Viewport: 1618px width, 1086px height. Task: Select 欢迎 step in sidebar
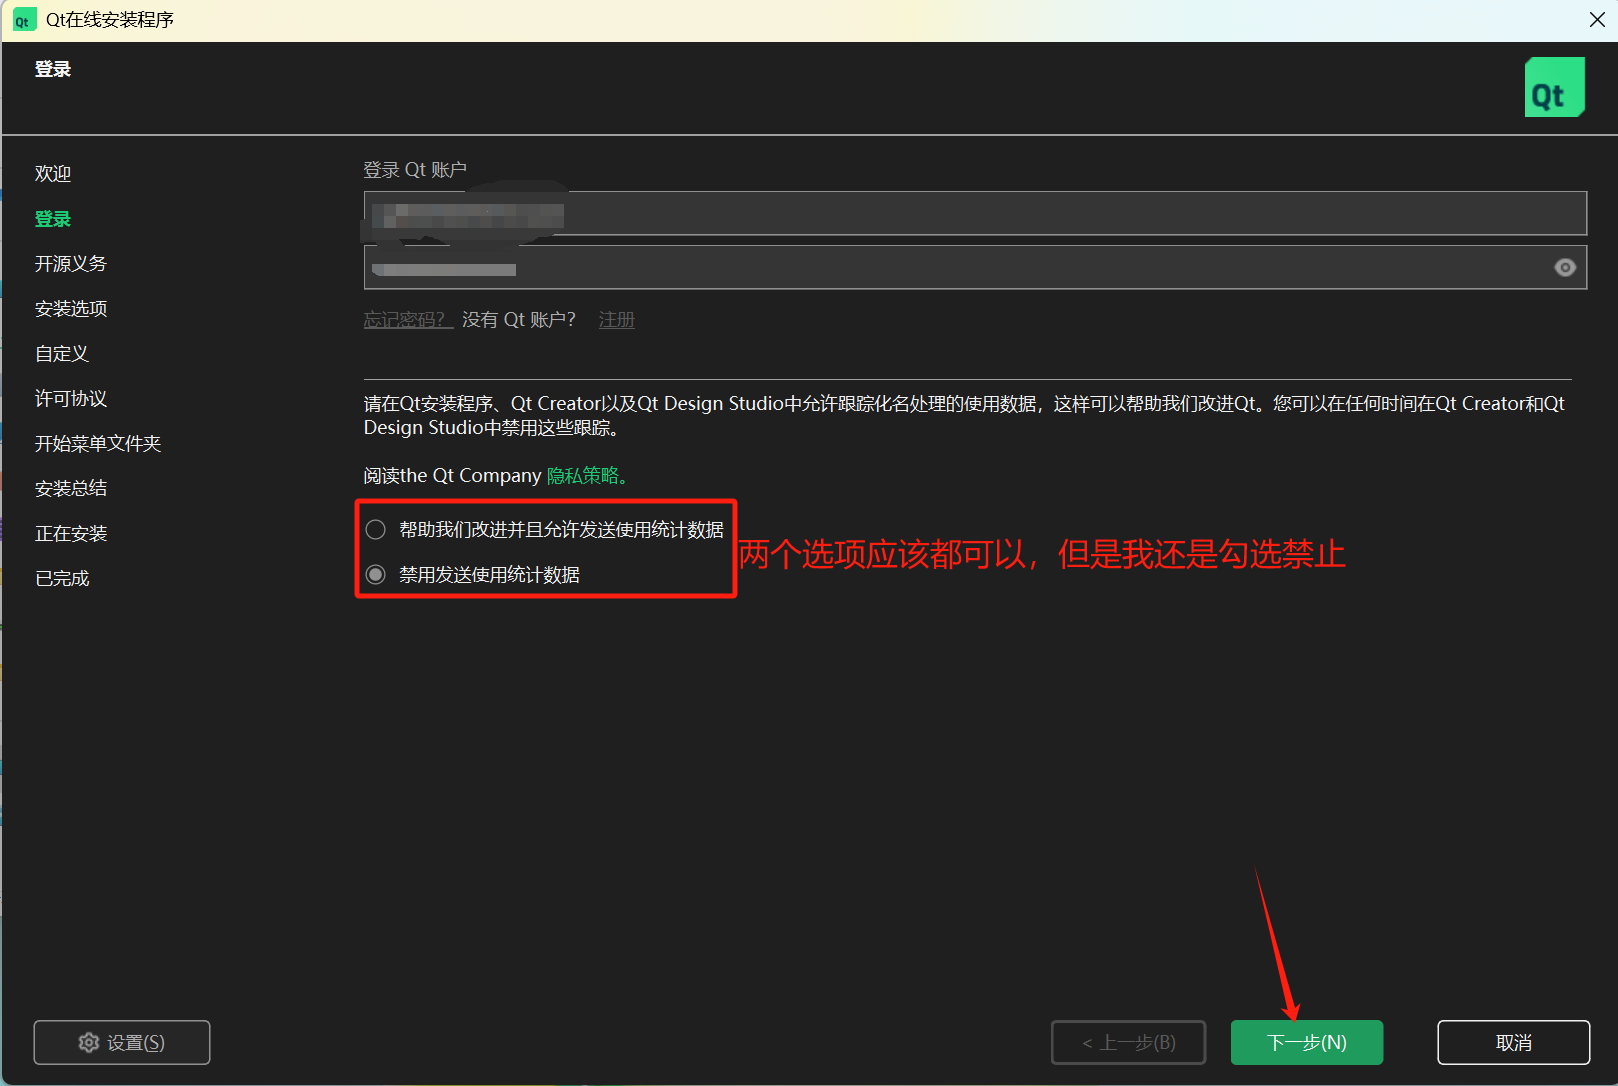[x=53, y=174]
